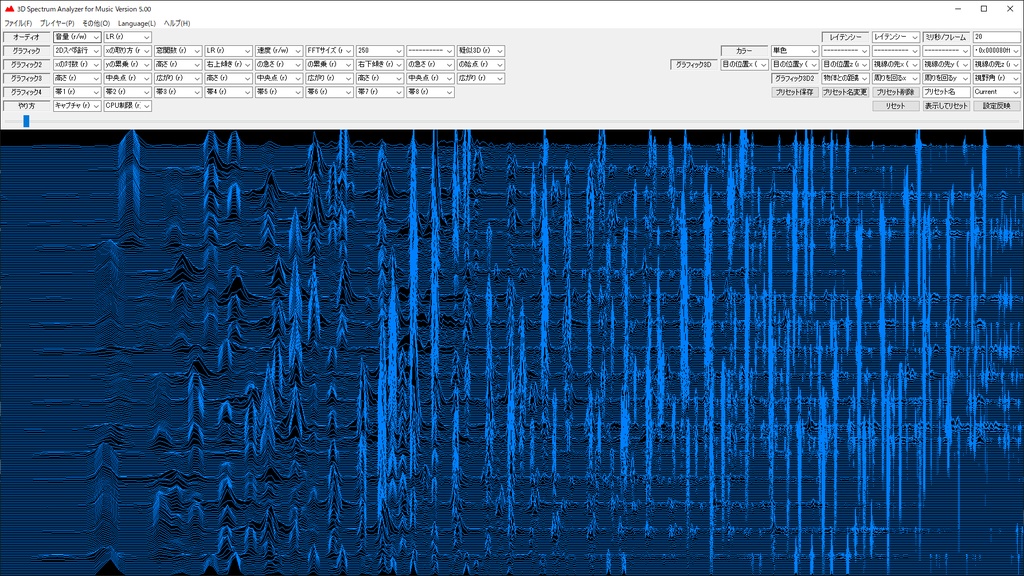Open the 帯6 (r) dropdown
The height and width of the screenshot is (576, 1024).
coord(329,92)
